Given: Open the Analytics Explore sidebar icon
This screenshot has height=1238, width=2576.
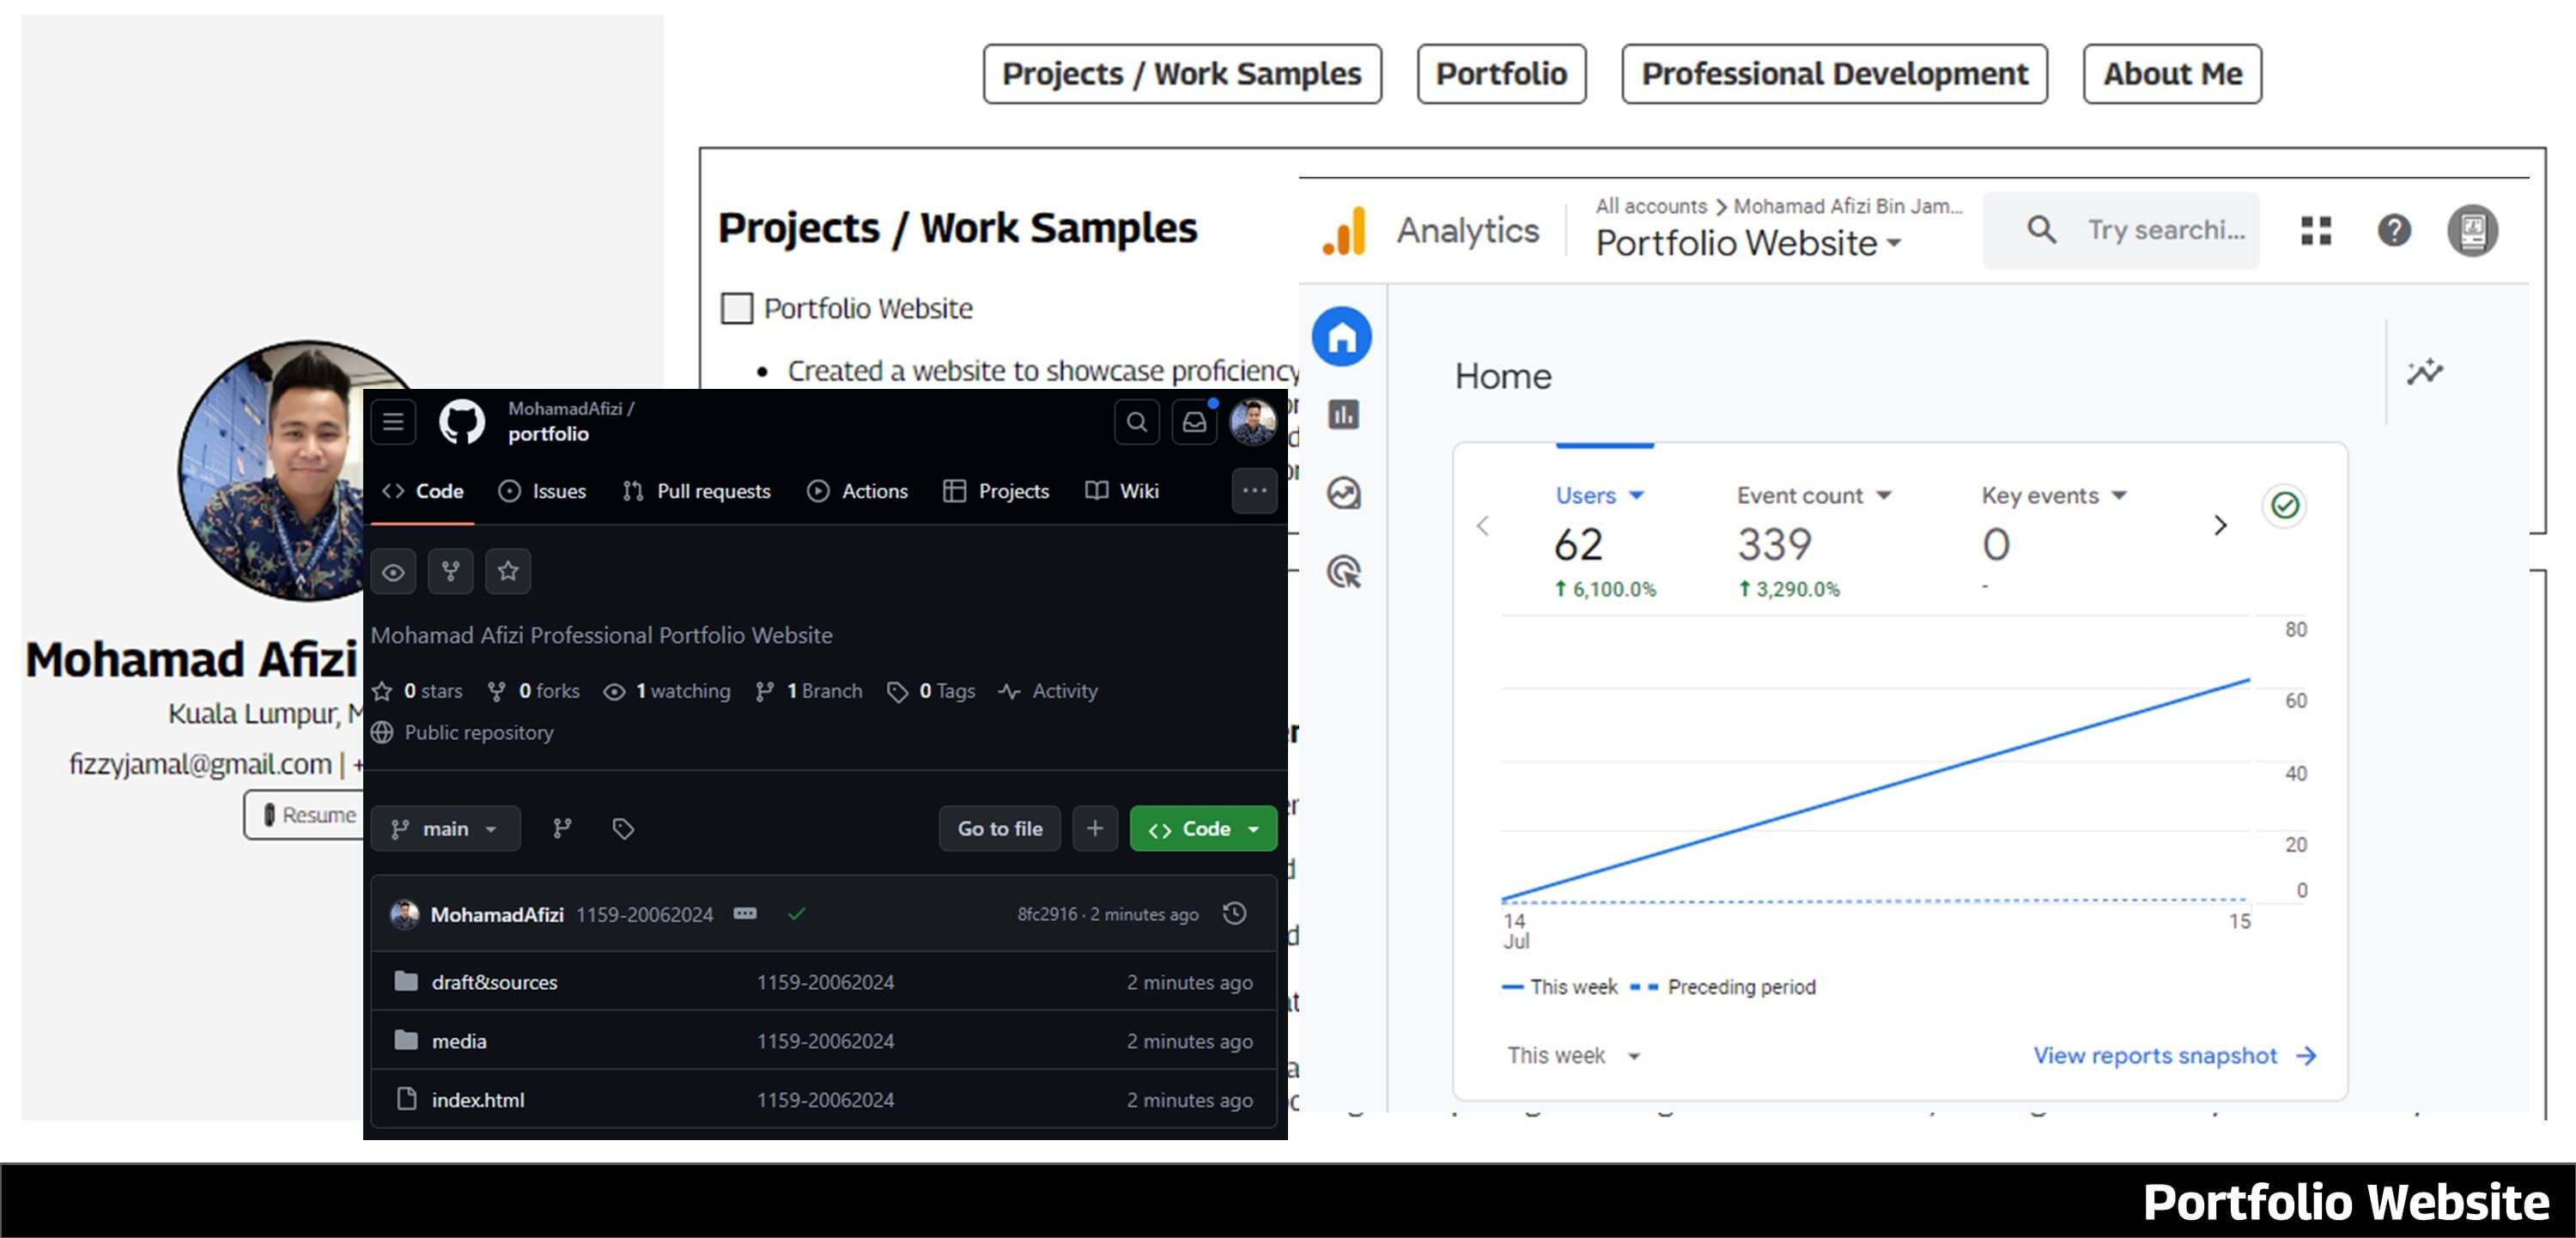Looking at the screenshot, I should coord(1343,493).
